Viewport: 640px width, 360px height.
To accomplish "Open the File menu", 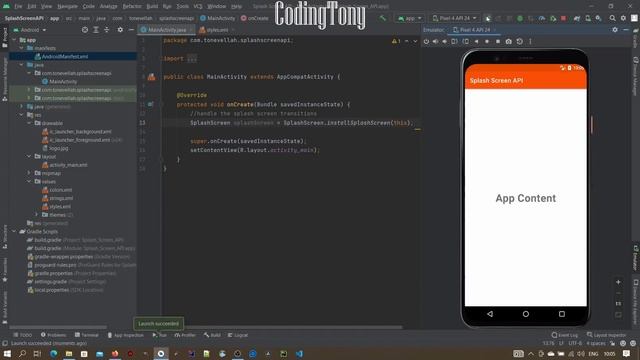I will tap(18, 7).
